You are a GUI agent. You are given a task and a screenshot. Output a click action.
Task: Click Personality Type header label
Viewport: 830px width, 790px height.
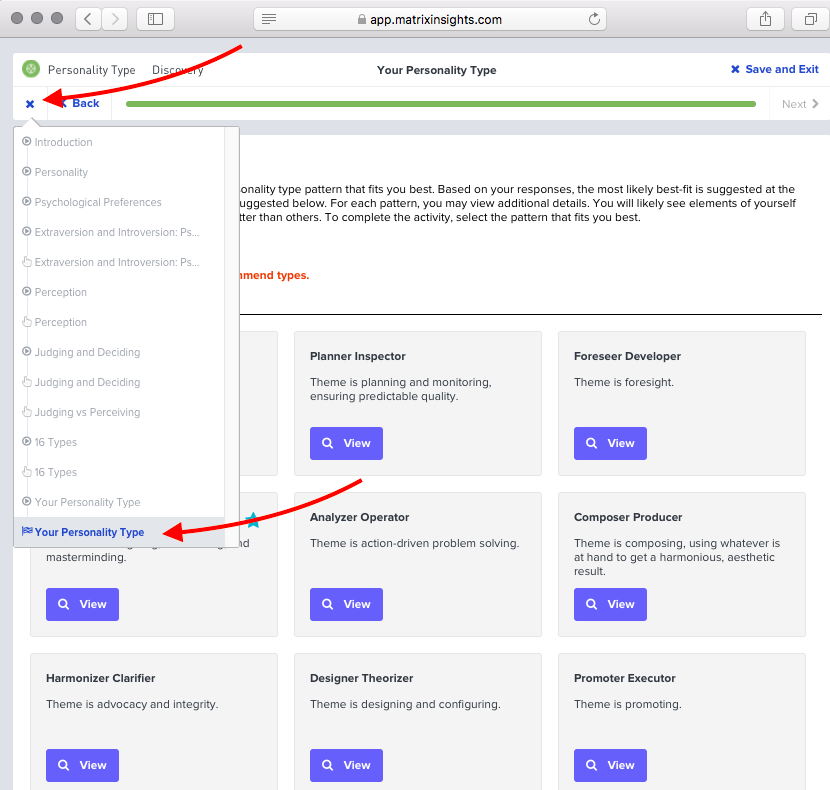pos(92,70)
